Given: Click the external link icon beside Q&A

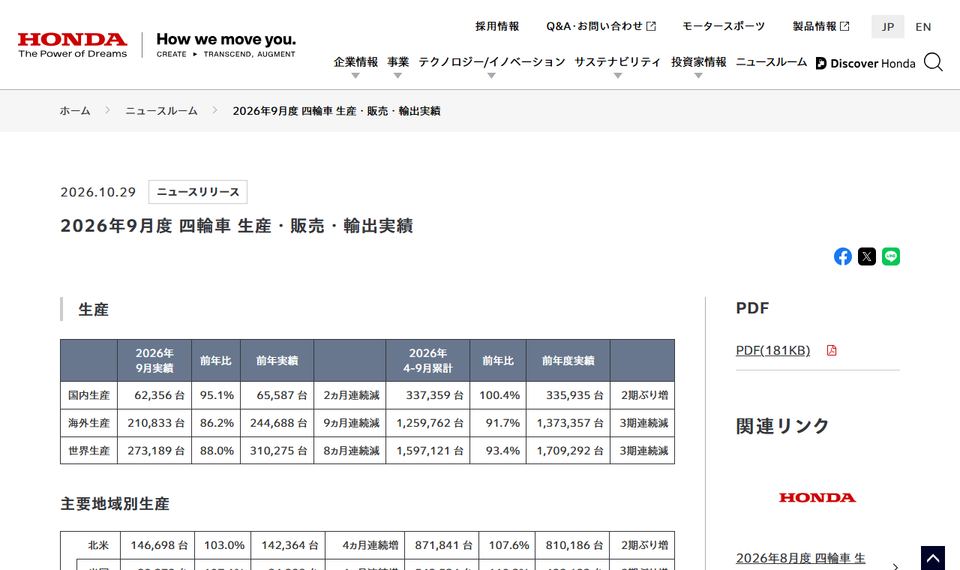Looking at the screenshot, I should (651, 26).
